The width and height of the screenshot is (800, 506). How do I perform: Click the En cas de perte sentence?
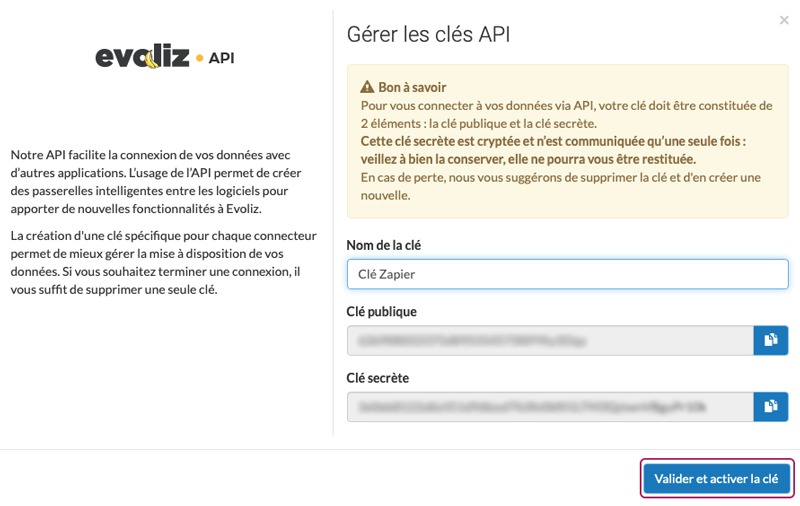point(560,186)
